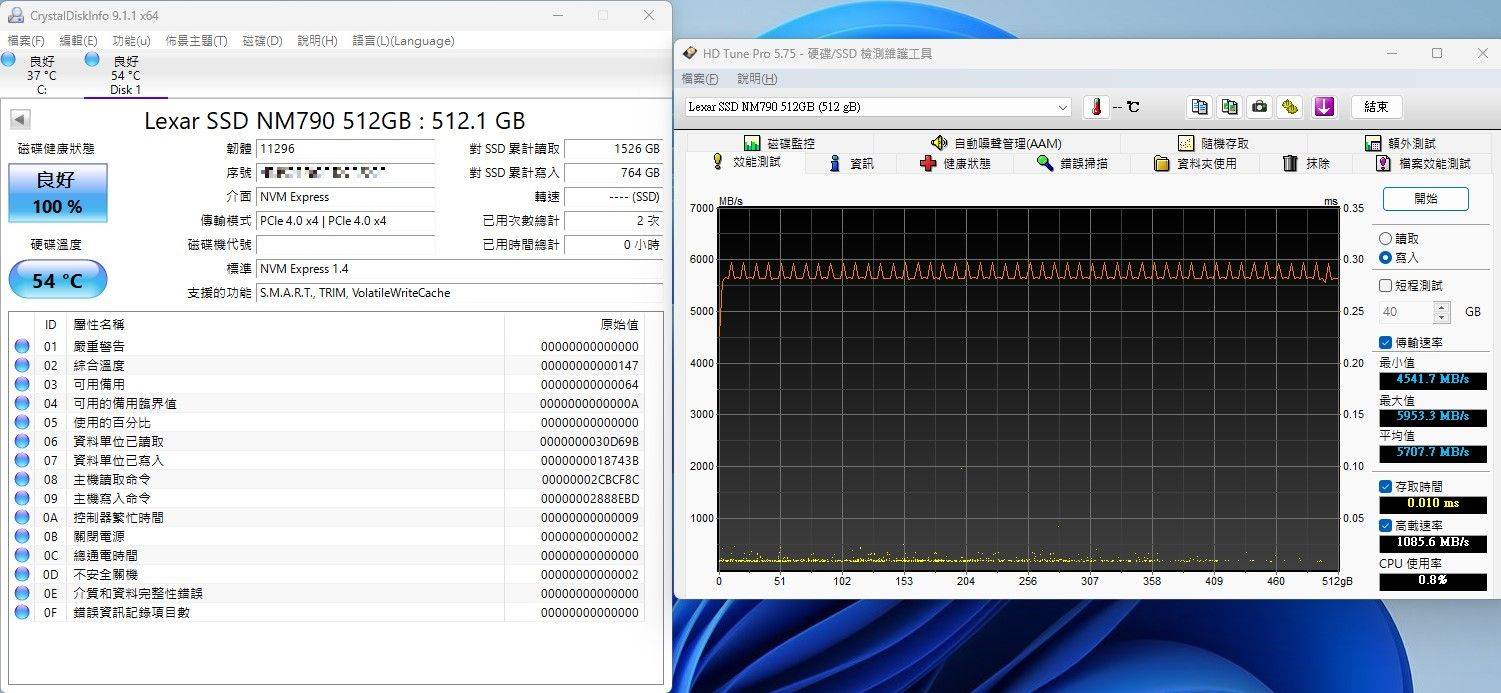
Task: Click status orb for attribute 0D 不安全關機
Action: tap(22, 574)
